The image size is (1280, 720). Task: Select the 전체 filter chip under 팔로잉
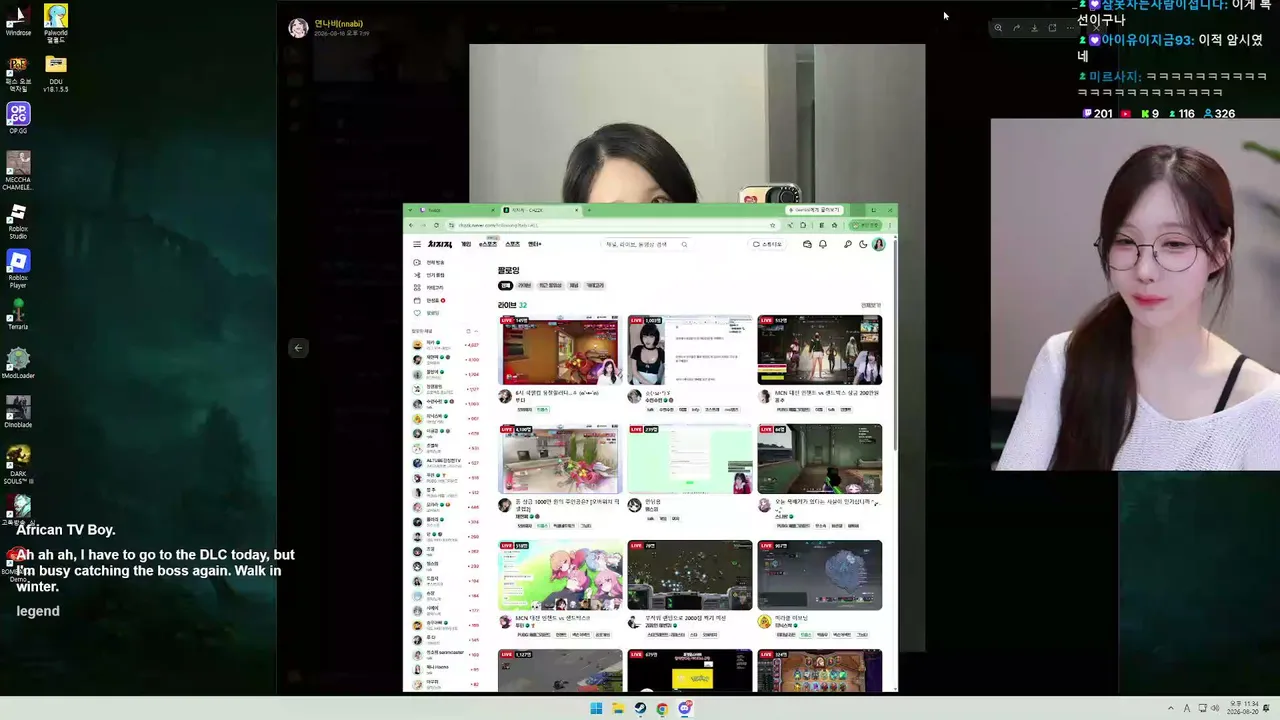pyautogui.click(x=506, y=286)
